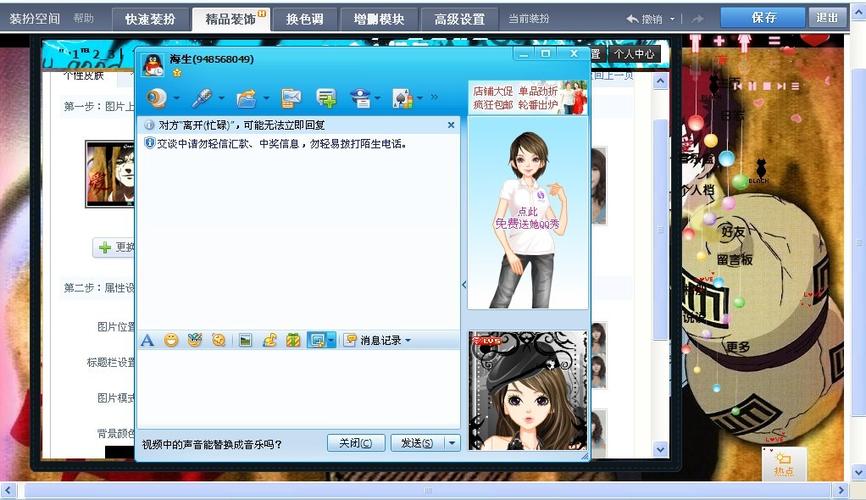Viewport: 866px width, 500px height.
Task: Click the send file folder icon
Action: 246,98
